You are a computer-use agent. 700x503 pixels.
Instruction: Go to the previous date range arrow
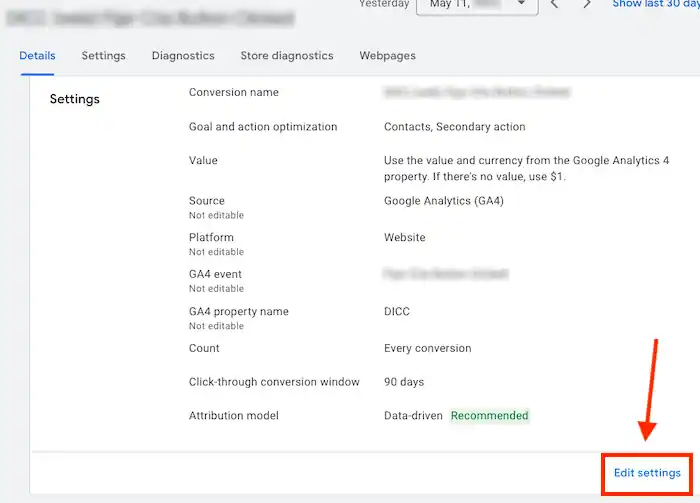[x=555, y=5]
